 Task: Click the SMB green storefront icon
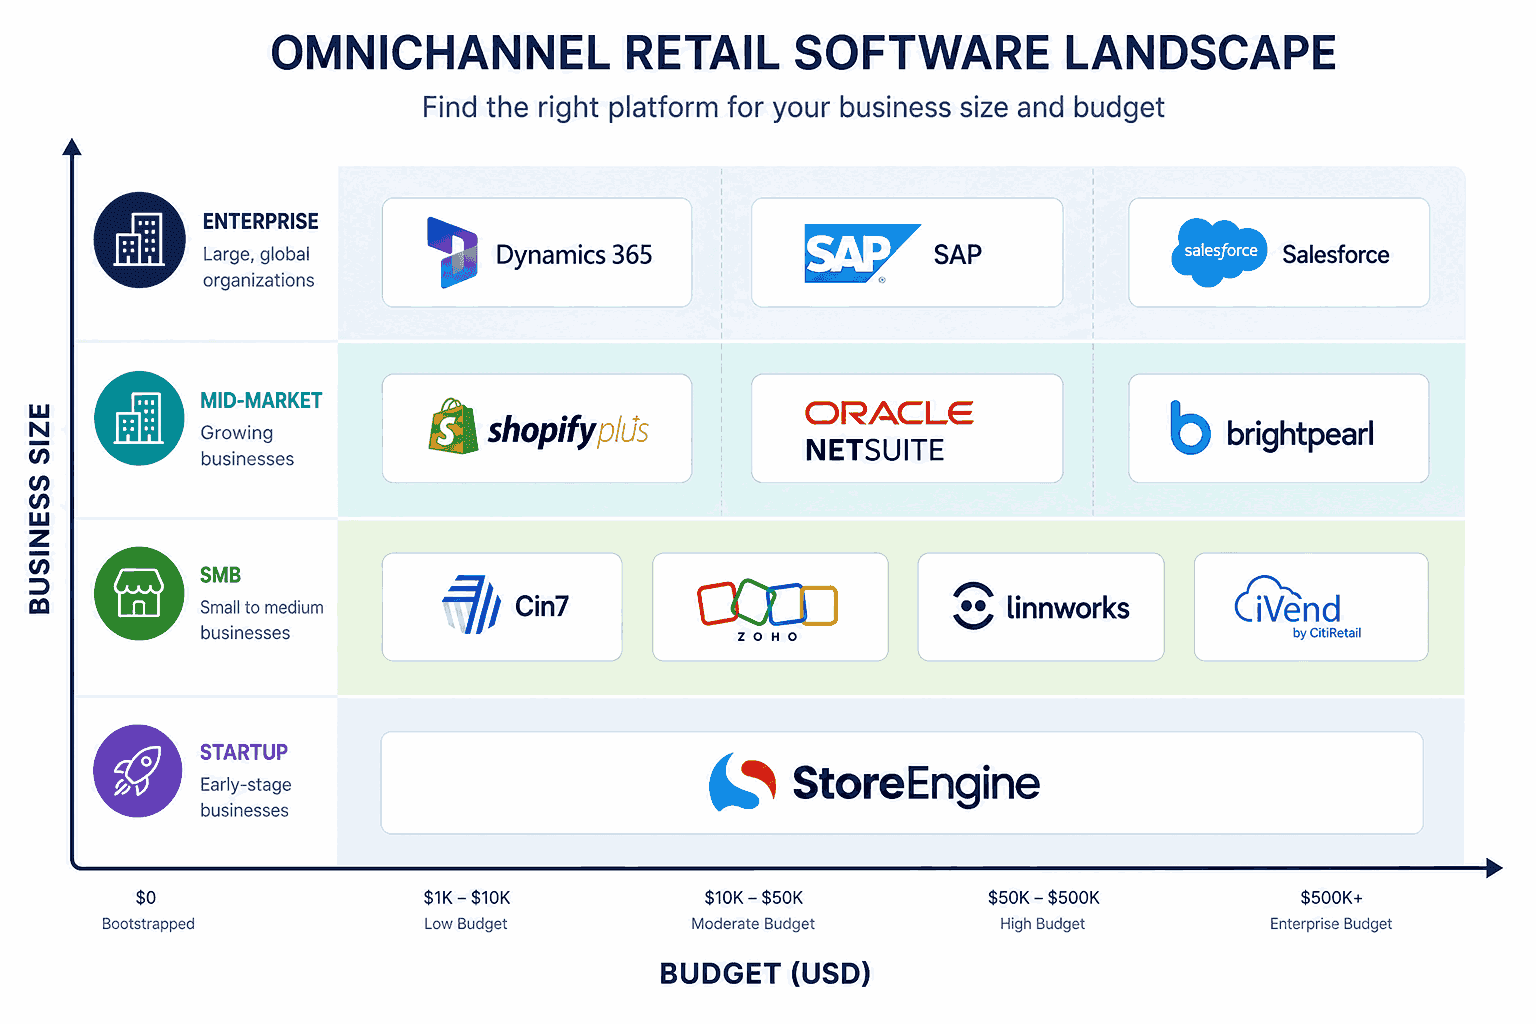140,593
